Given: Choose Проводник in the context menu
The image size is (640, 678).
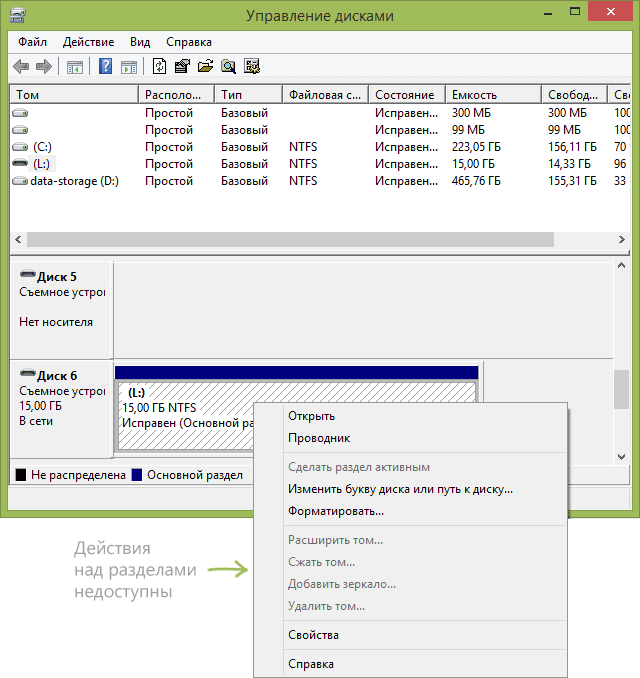Looking at the screenshot, I should [x=410, y=438].
